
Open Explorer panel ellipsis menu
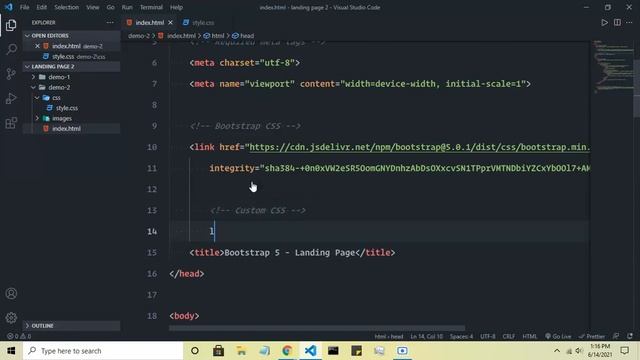click(x=110, y=22)
